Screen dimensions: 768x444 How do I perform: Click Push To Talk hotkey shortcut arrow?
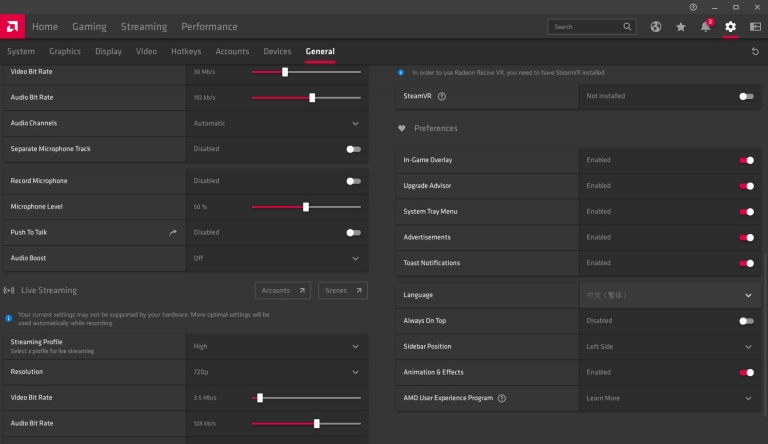point(173,232)
